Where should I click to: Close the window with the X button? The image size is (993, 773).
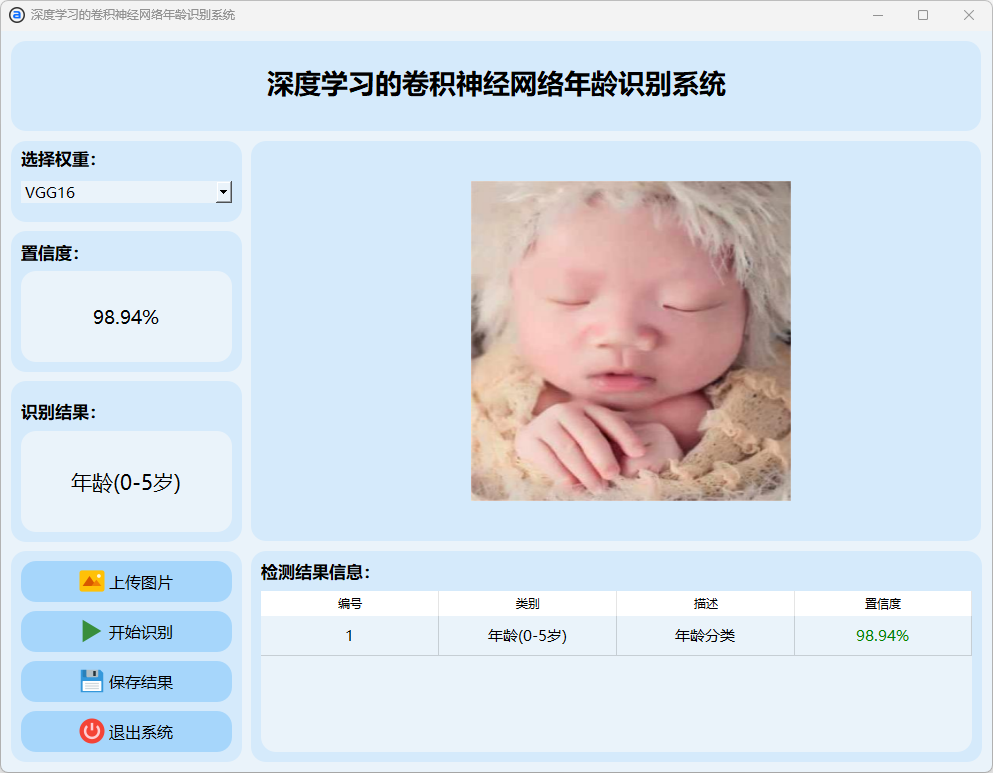point(968,15)
